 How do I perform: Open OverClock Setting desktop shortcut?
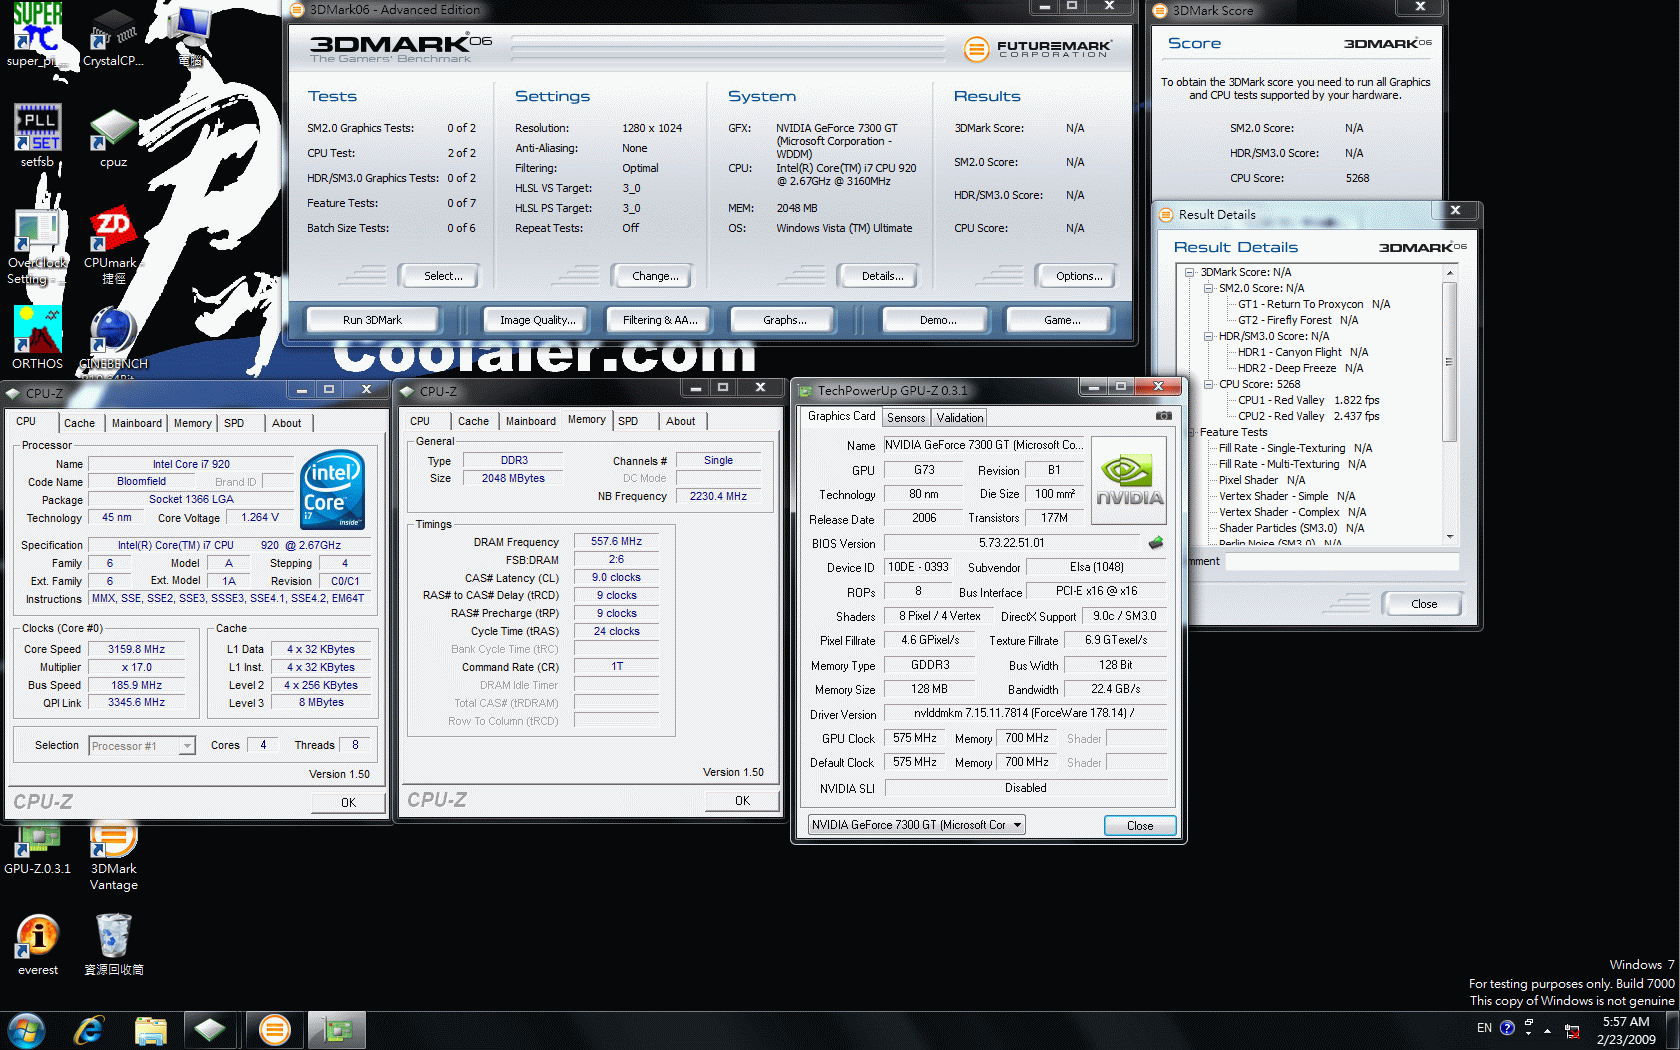pyautogui.click(x=37, y=247)
